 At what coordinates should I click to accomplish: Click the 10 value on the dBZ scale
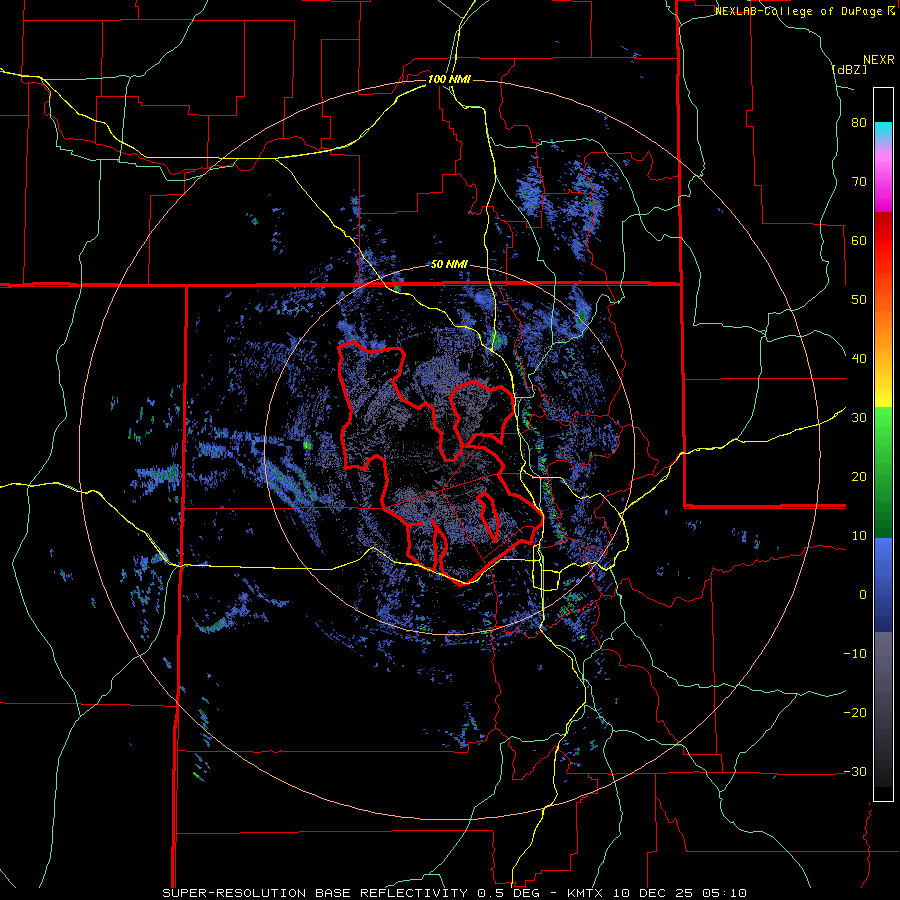[x=859, y=536]
